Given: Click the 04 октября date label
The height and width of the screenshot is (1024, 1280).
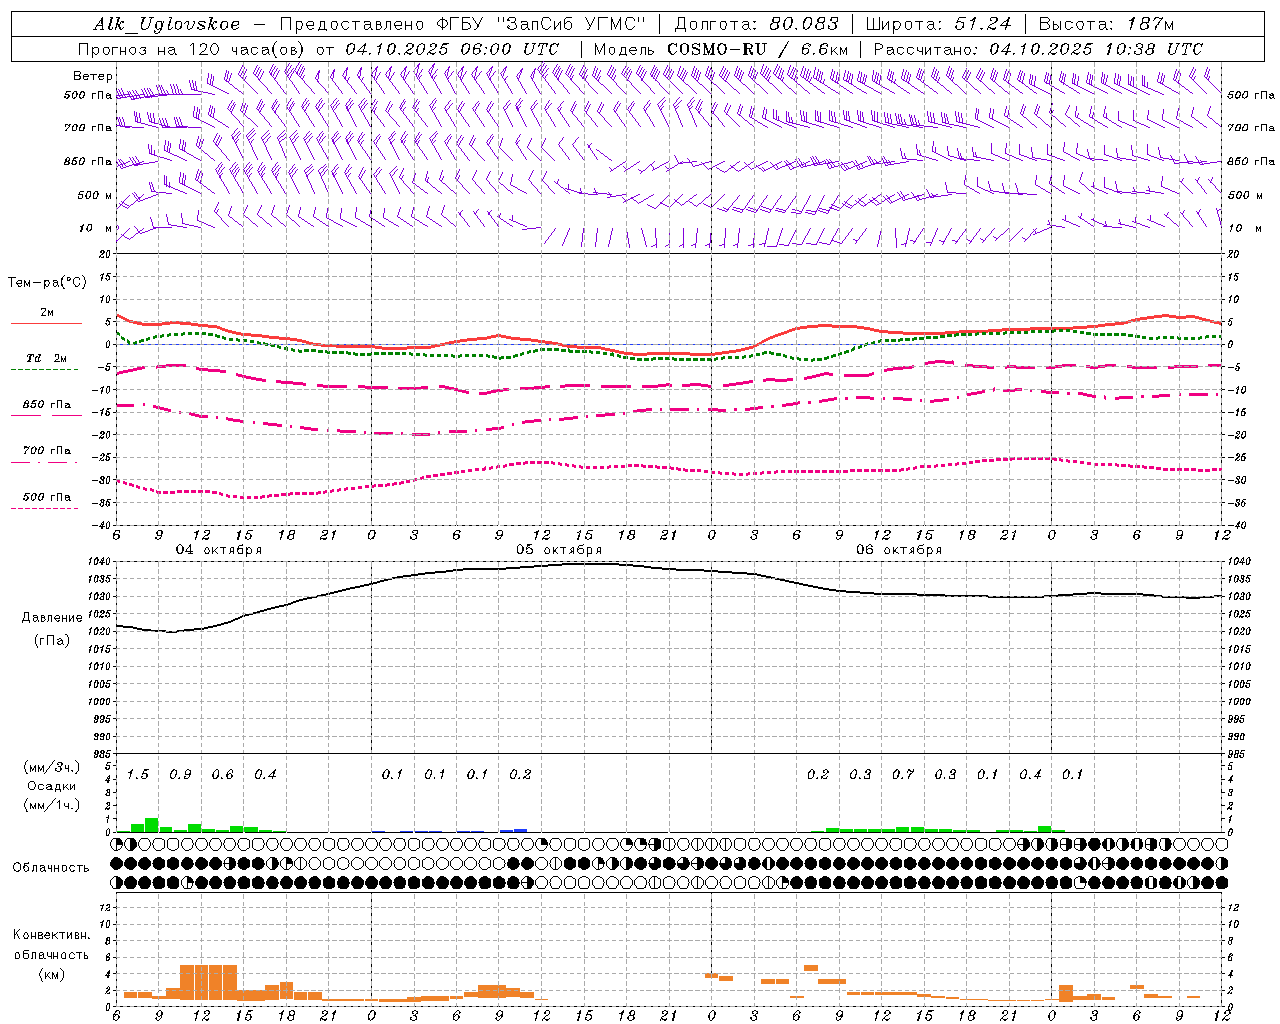Looking at the screenshot, I should pos(219,550).
